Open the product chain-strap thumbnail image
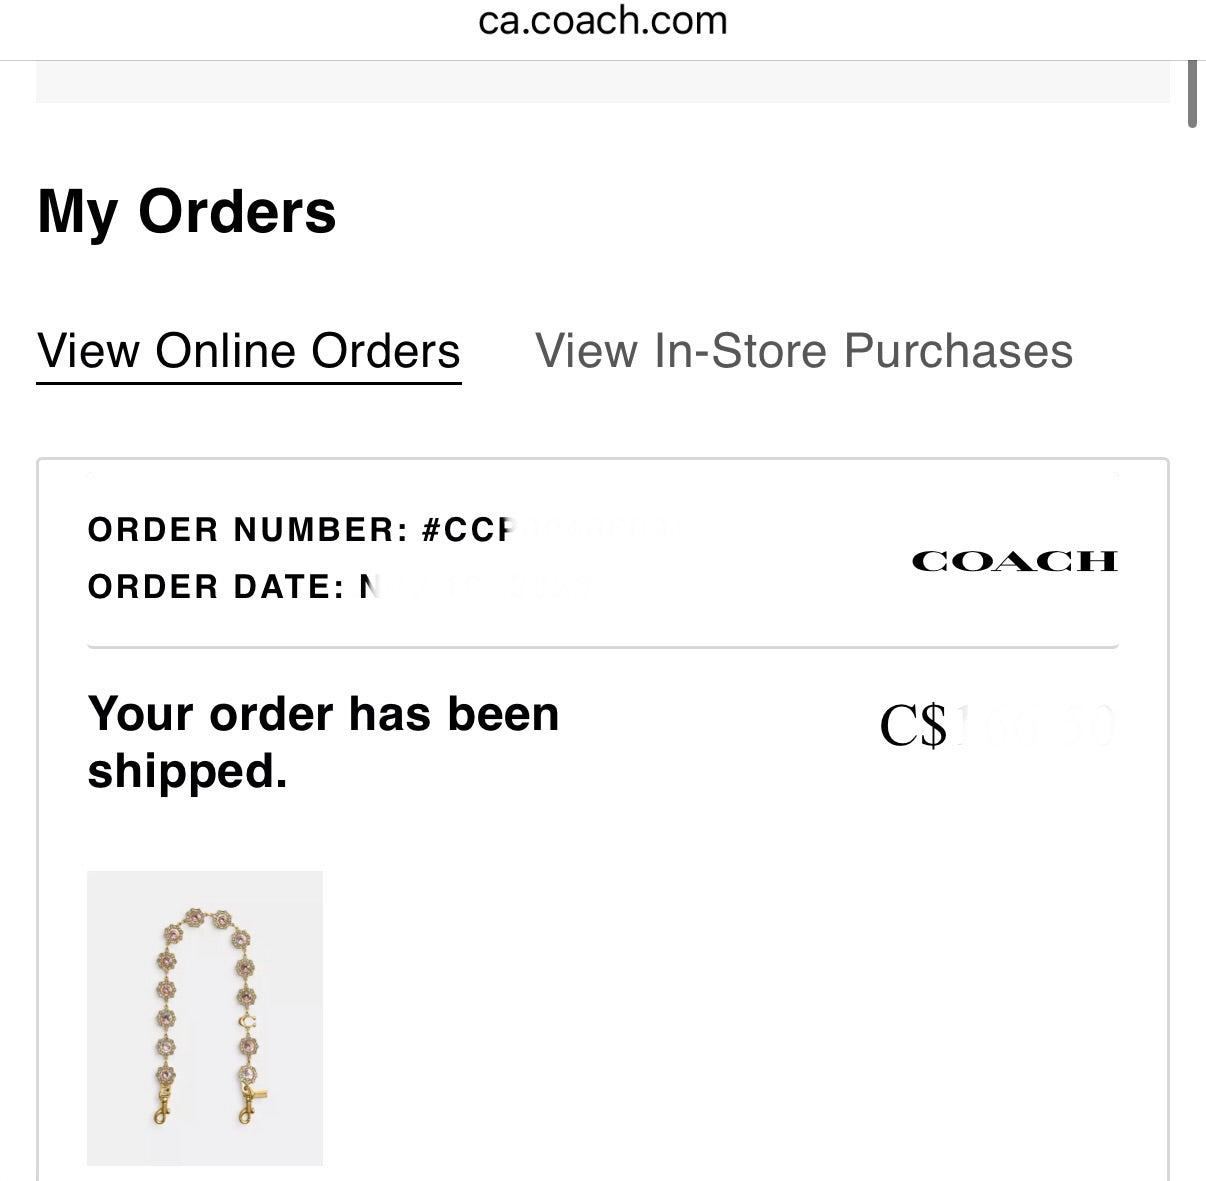The height and width of the screenshot is (1181, 1206). [204, 1018]
